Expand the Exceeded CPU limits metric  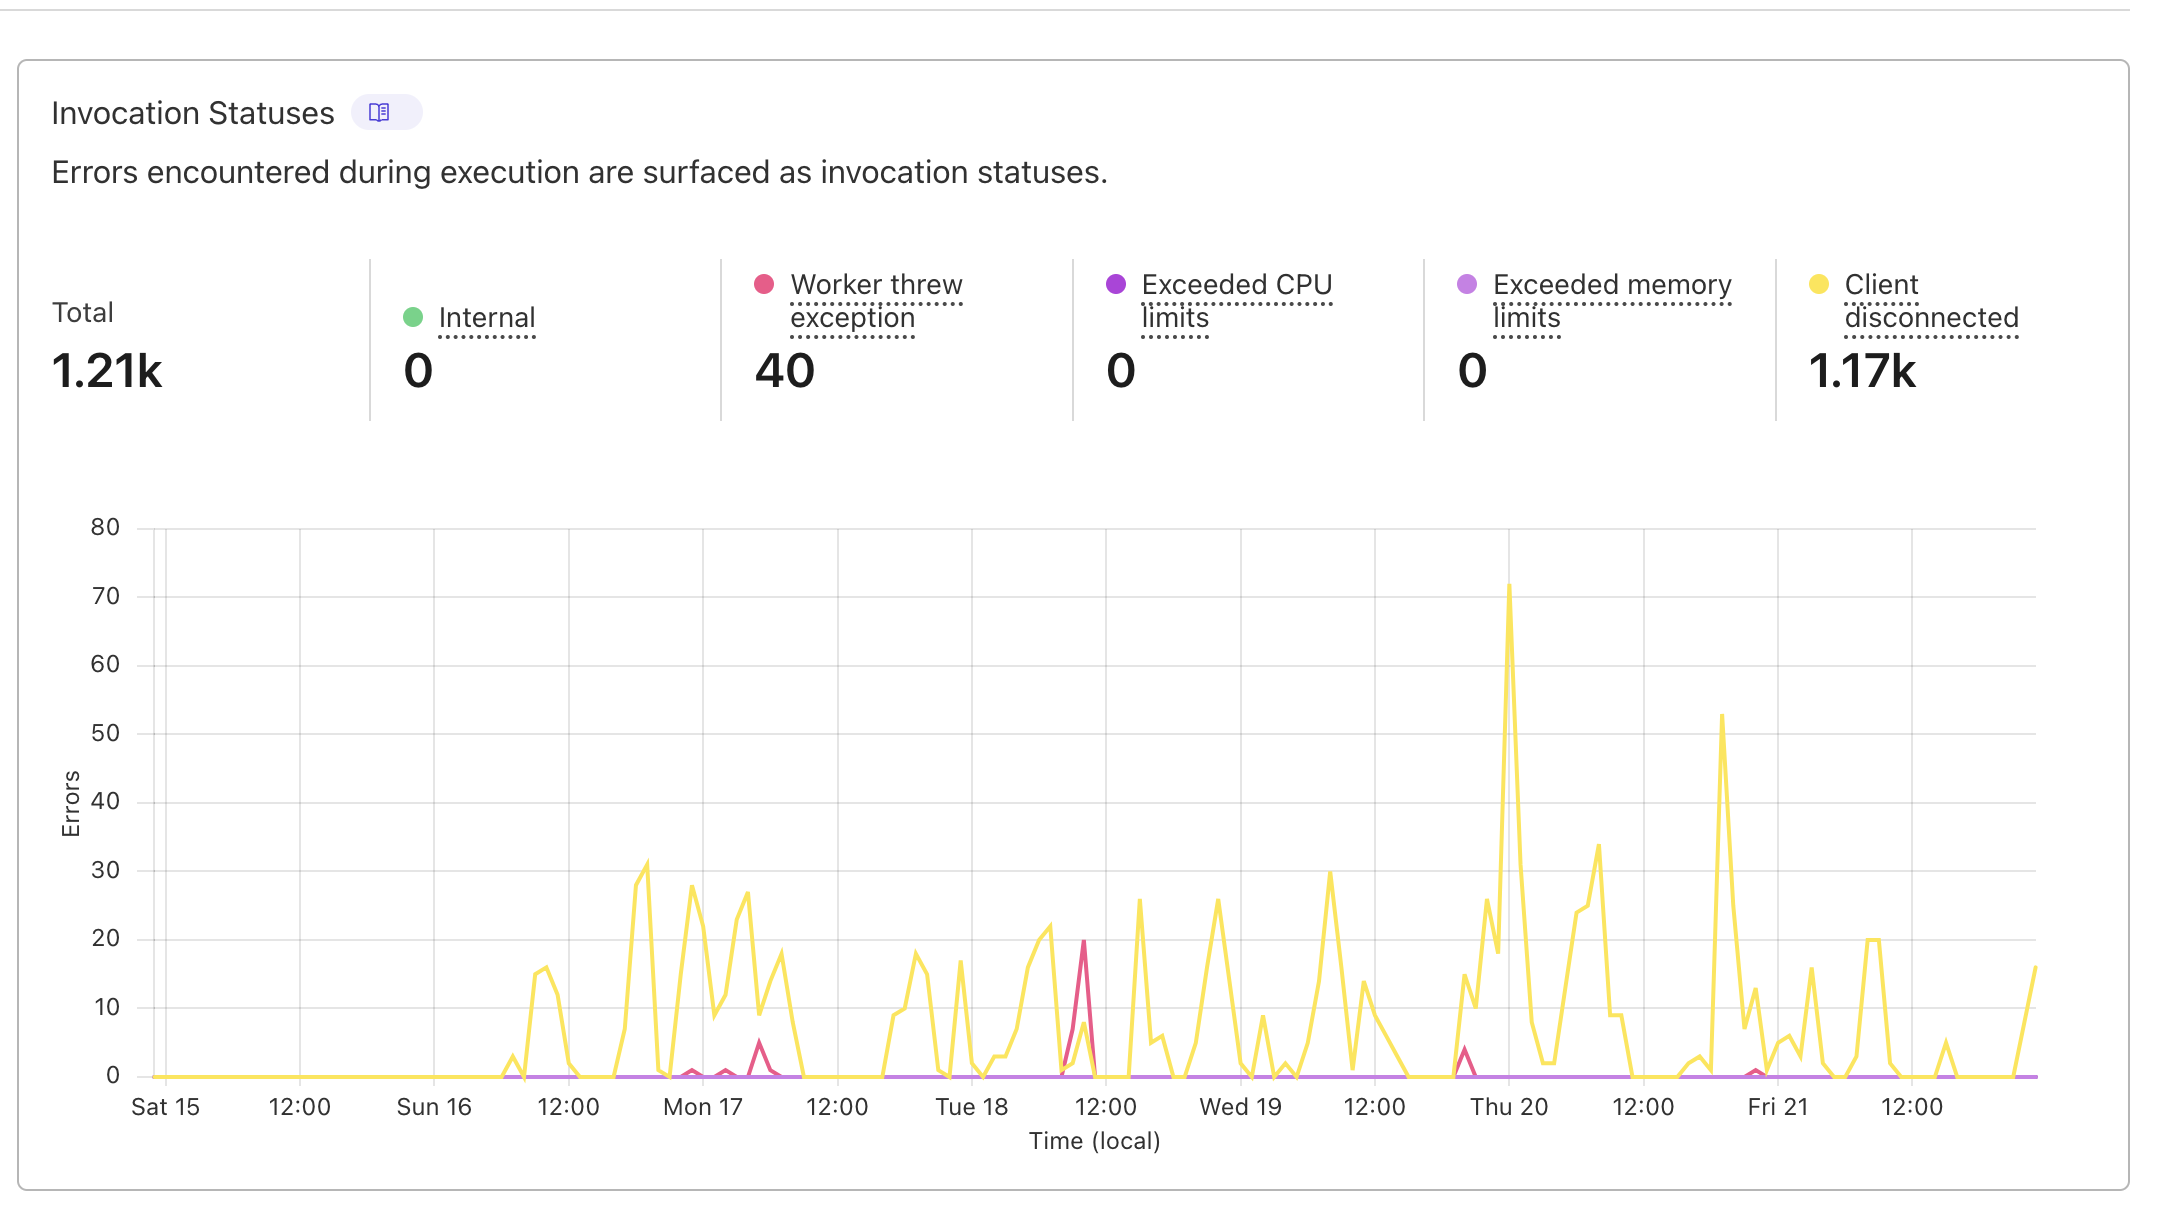pyautogui.click(x=1237, y=300)
